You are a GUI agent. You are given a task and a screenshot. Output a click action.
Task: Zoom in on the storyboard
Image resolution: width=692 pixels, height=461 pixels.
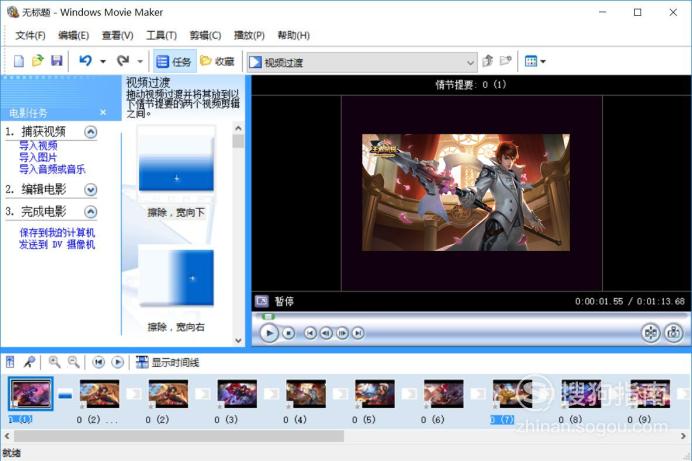click(x=55, y=362)
